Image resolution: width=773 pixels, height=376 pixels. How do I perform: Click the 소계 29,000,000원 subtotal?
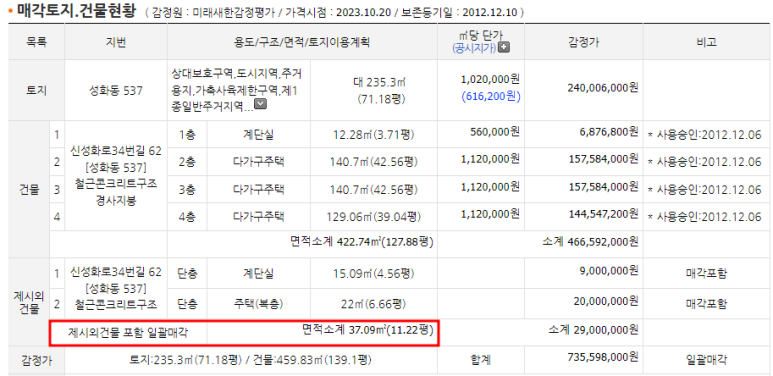pyautogui.click(x=594, y=329)
